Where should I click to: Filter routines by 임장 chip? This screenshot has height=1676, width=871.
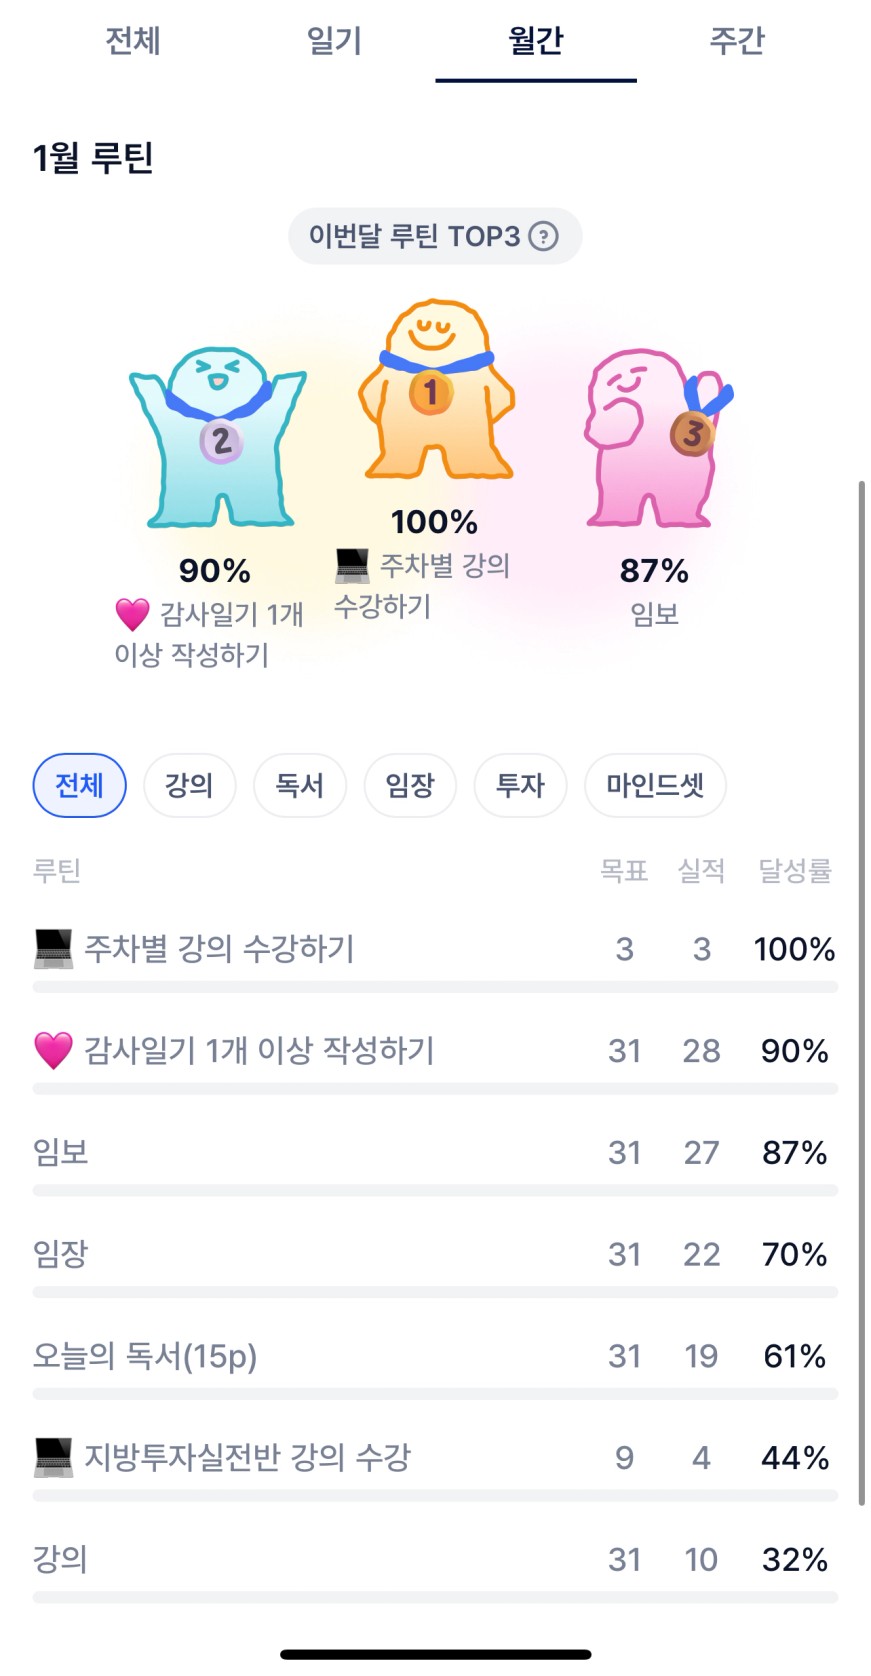(410, 785)
